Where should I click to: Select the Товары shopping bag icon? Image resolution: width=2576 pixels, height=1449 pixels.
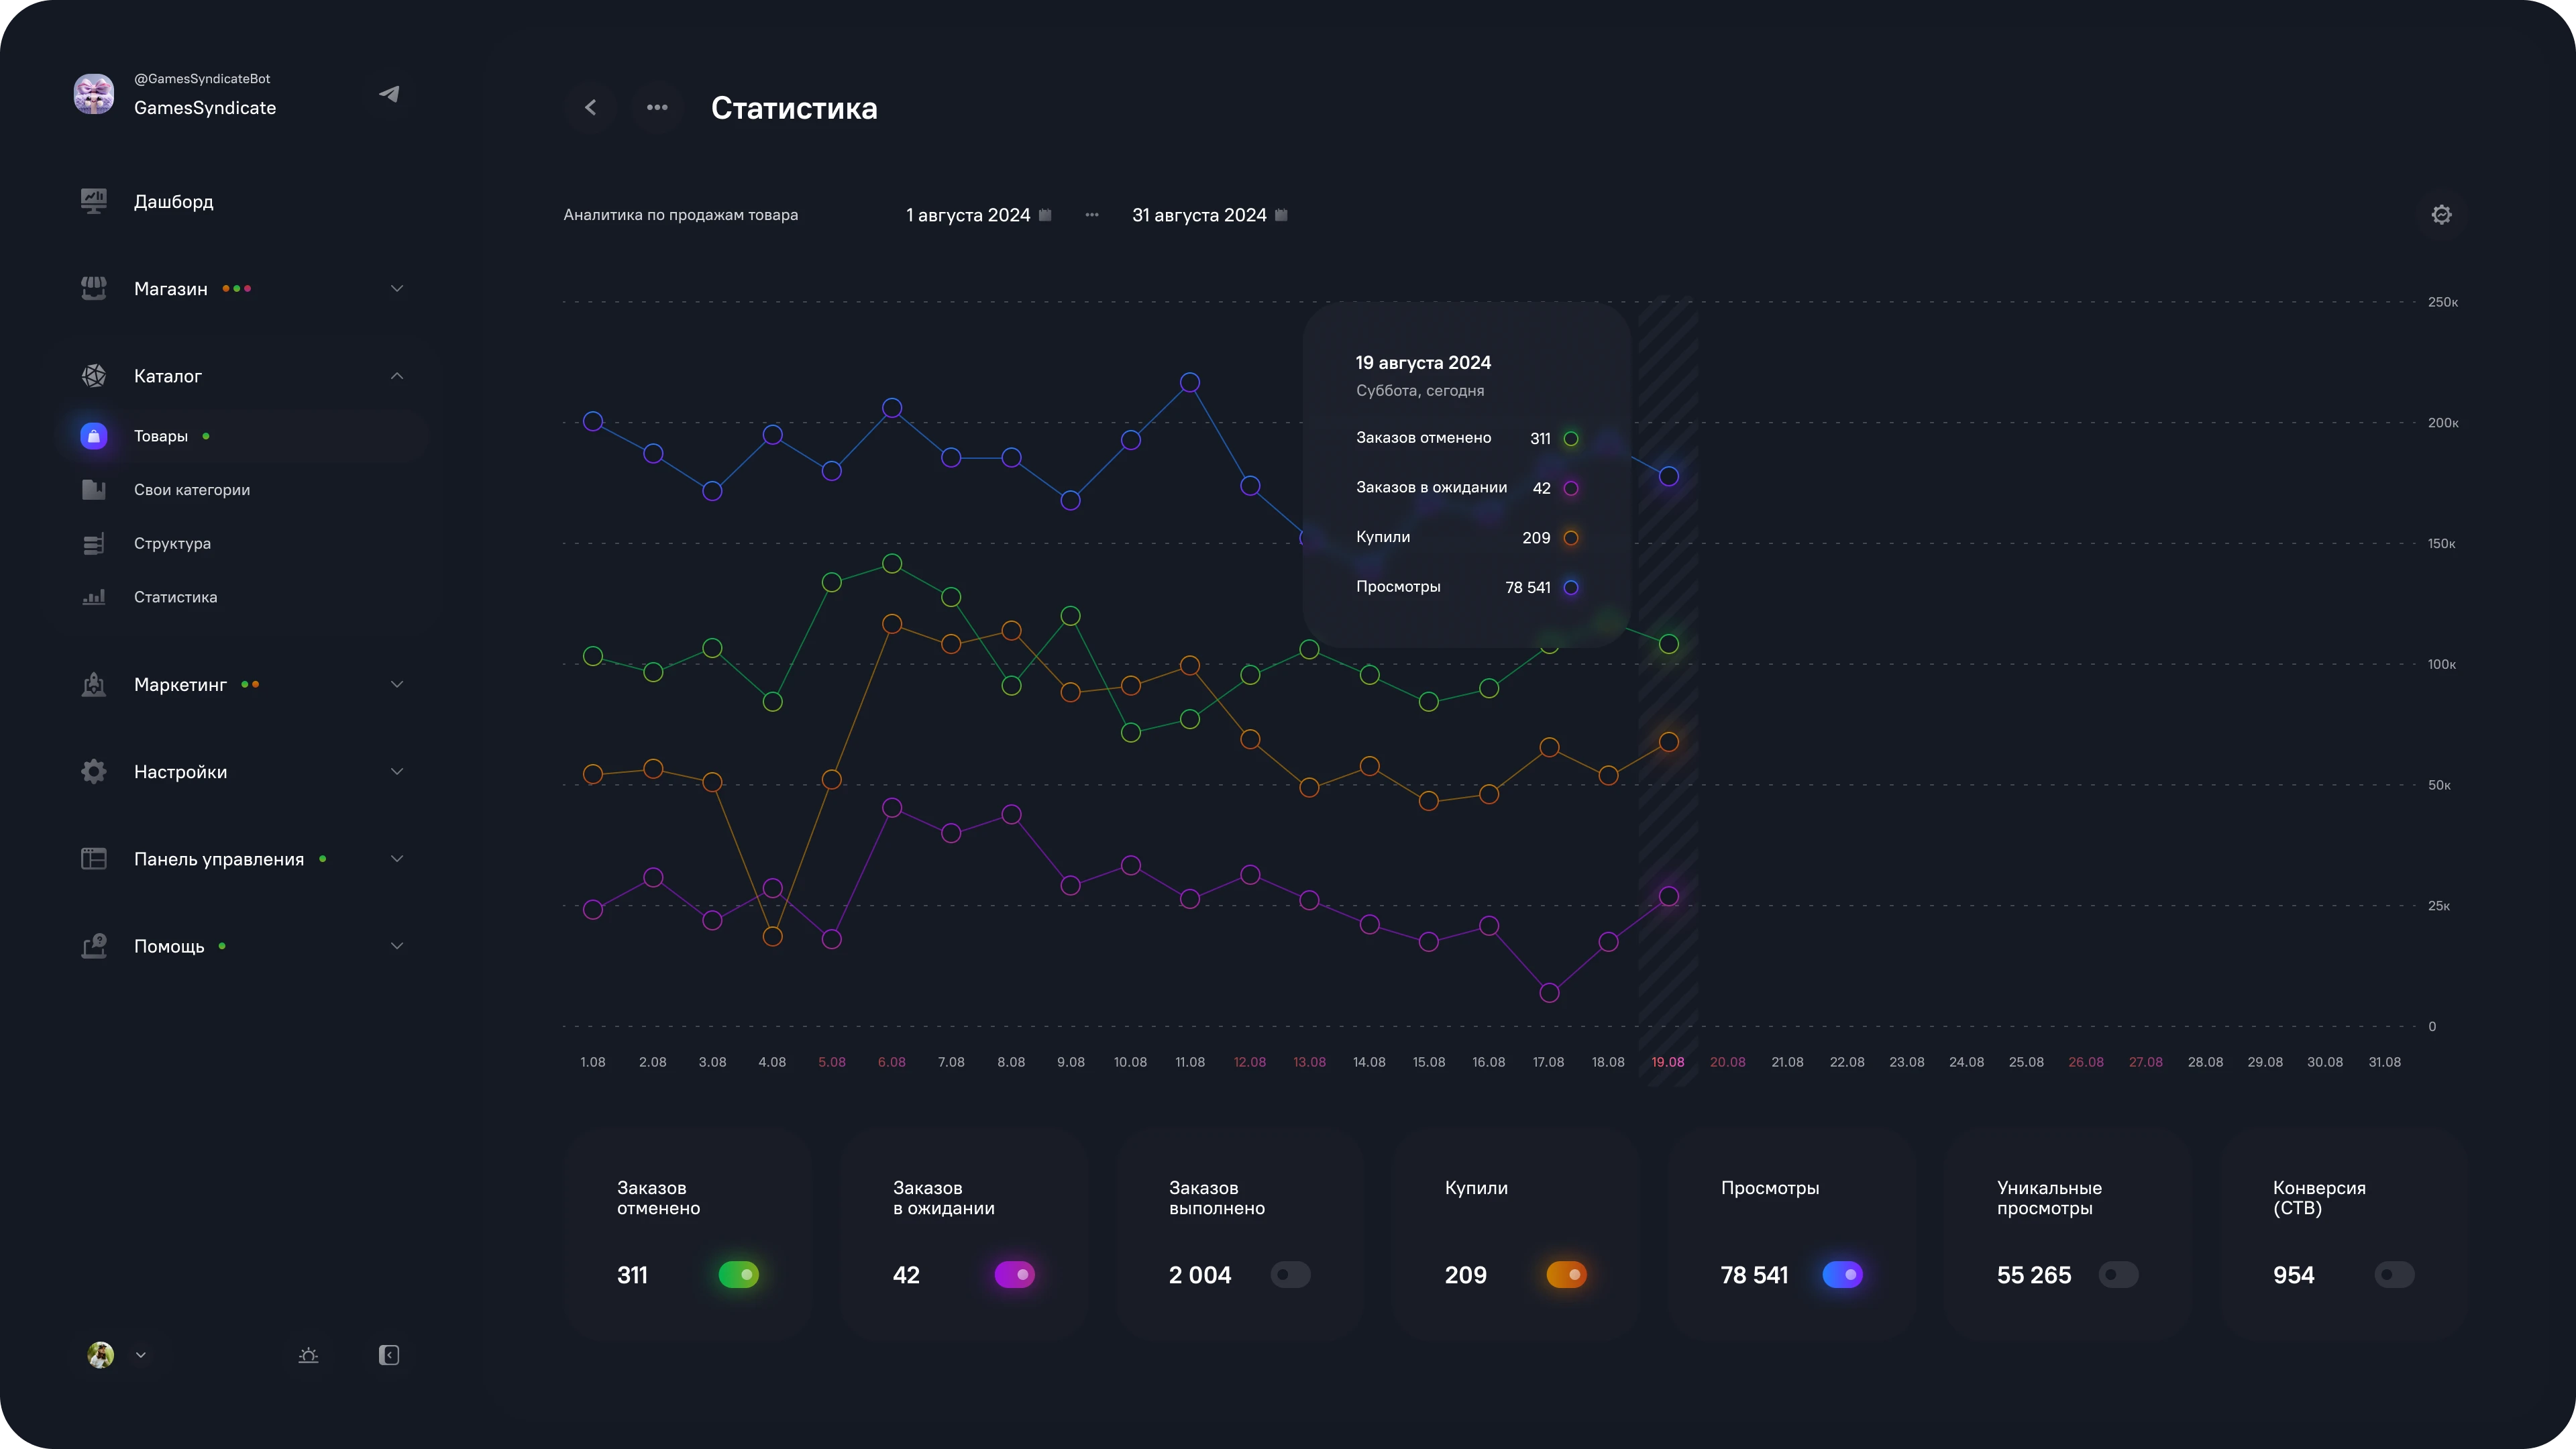pyautogui.click(x=94, y=435)
